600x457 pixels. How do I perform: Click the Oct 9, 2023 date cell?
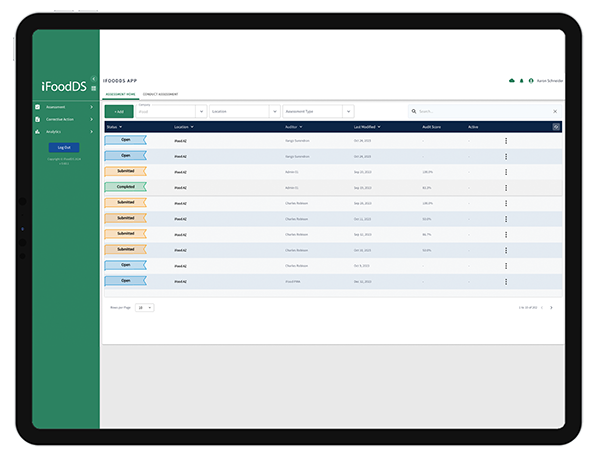[362, 266]
